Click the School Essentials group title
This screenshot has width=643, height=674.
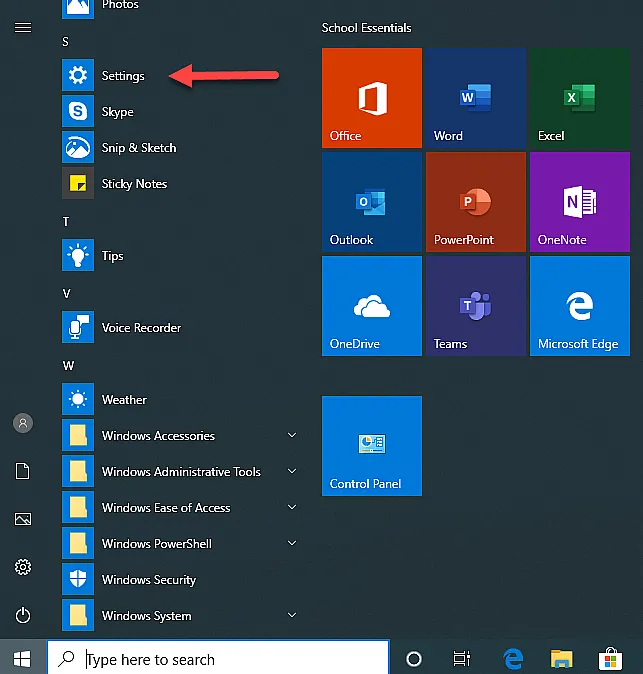pyautogui.click(x=366, y=28)
